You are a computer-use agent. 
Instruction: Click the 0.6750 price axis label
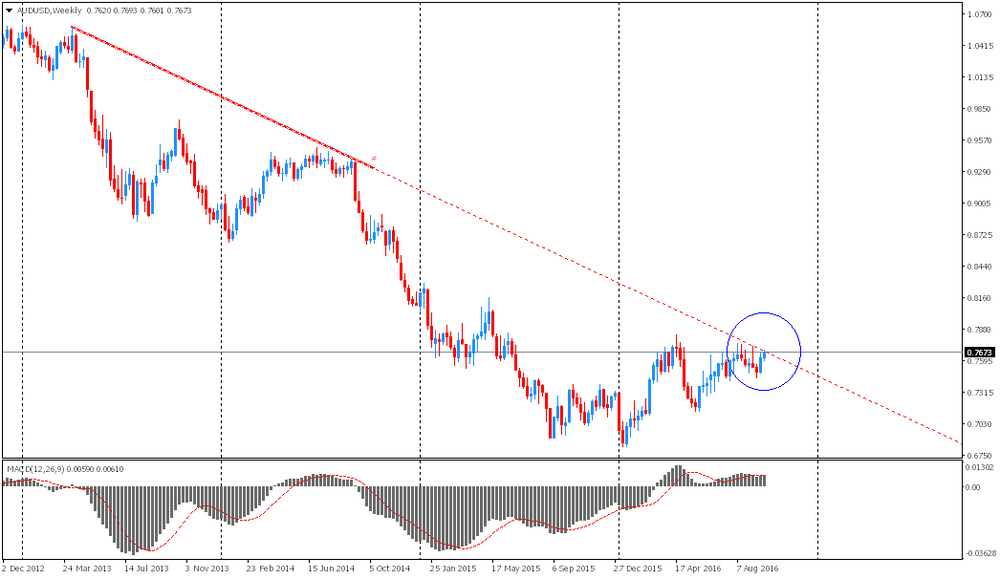980,456
